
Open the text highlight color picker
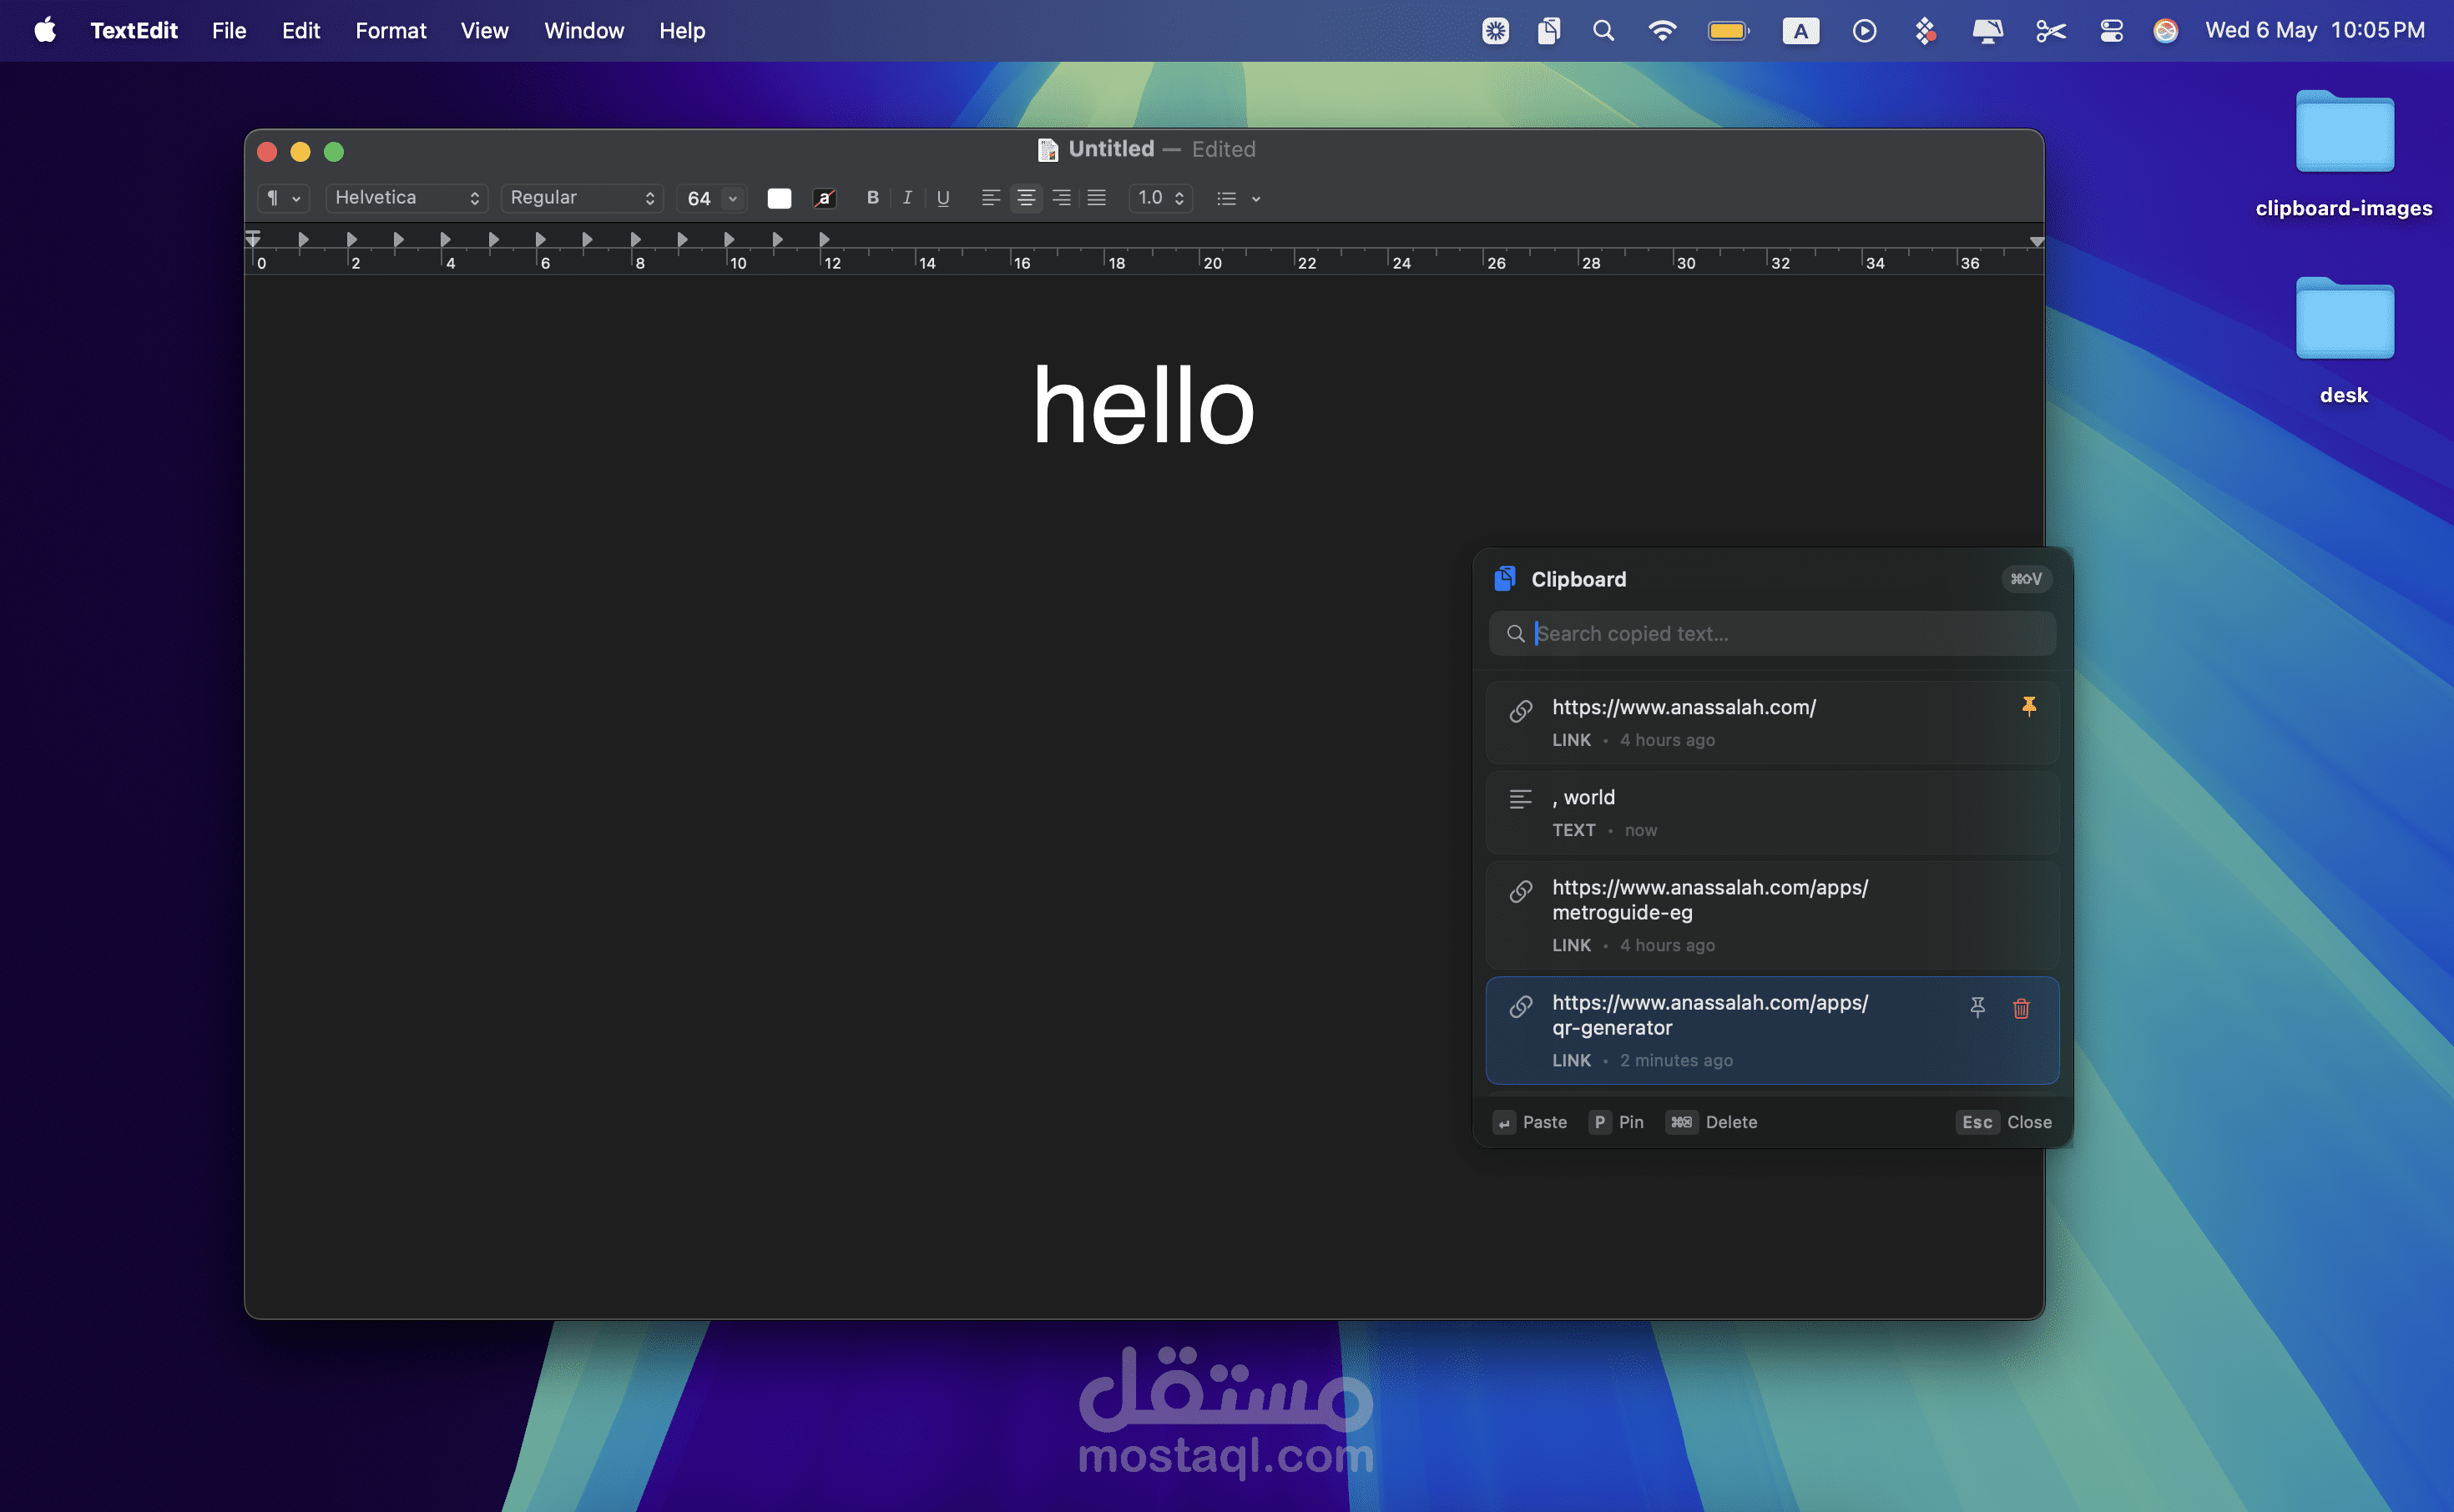824,198
